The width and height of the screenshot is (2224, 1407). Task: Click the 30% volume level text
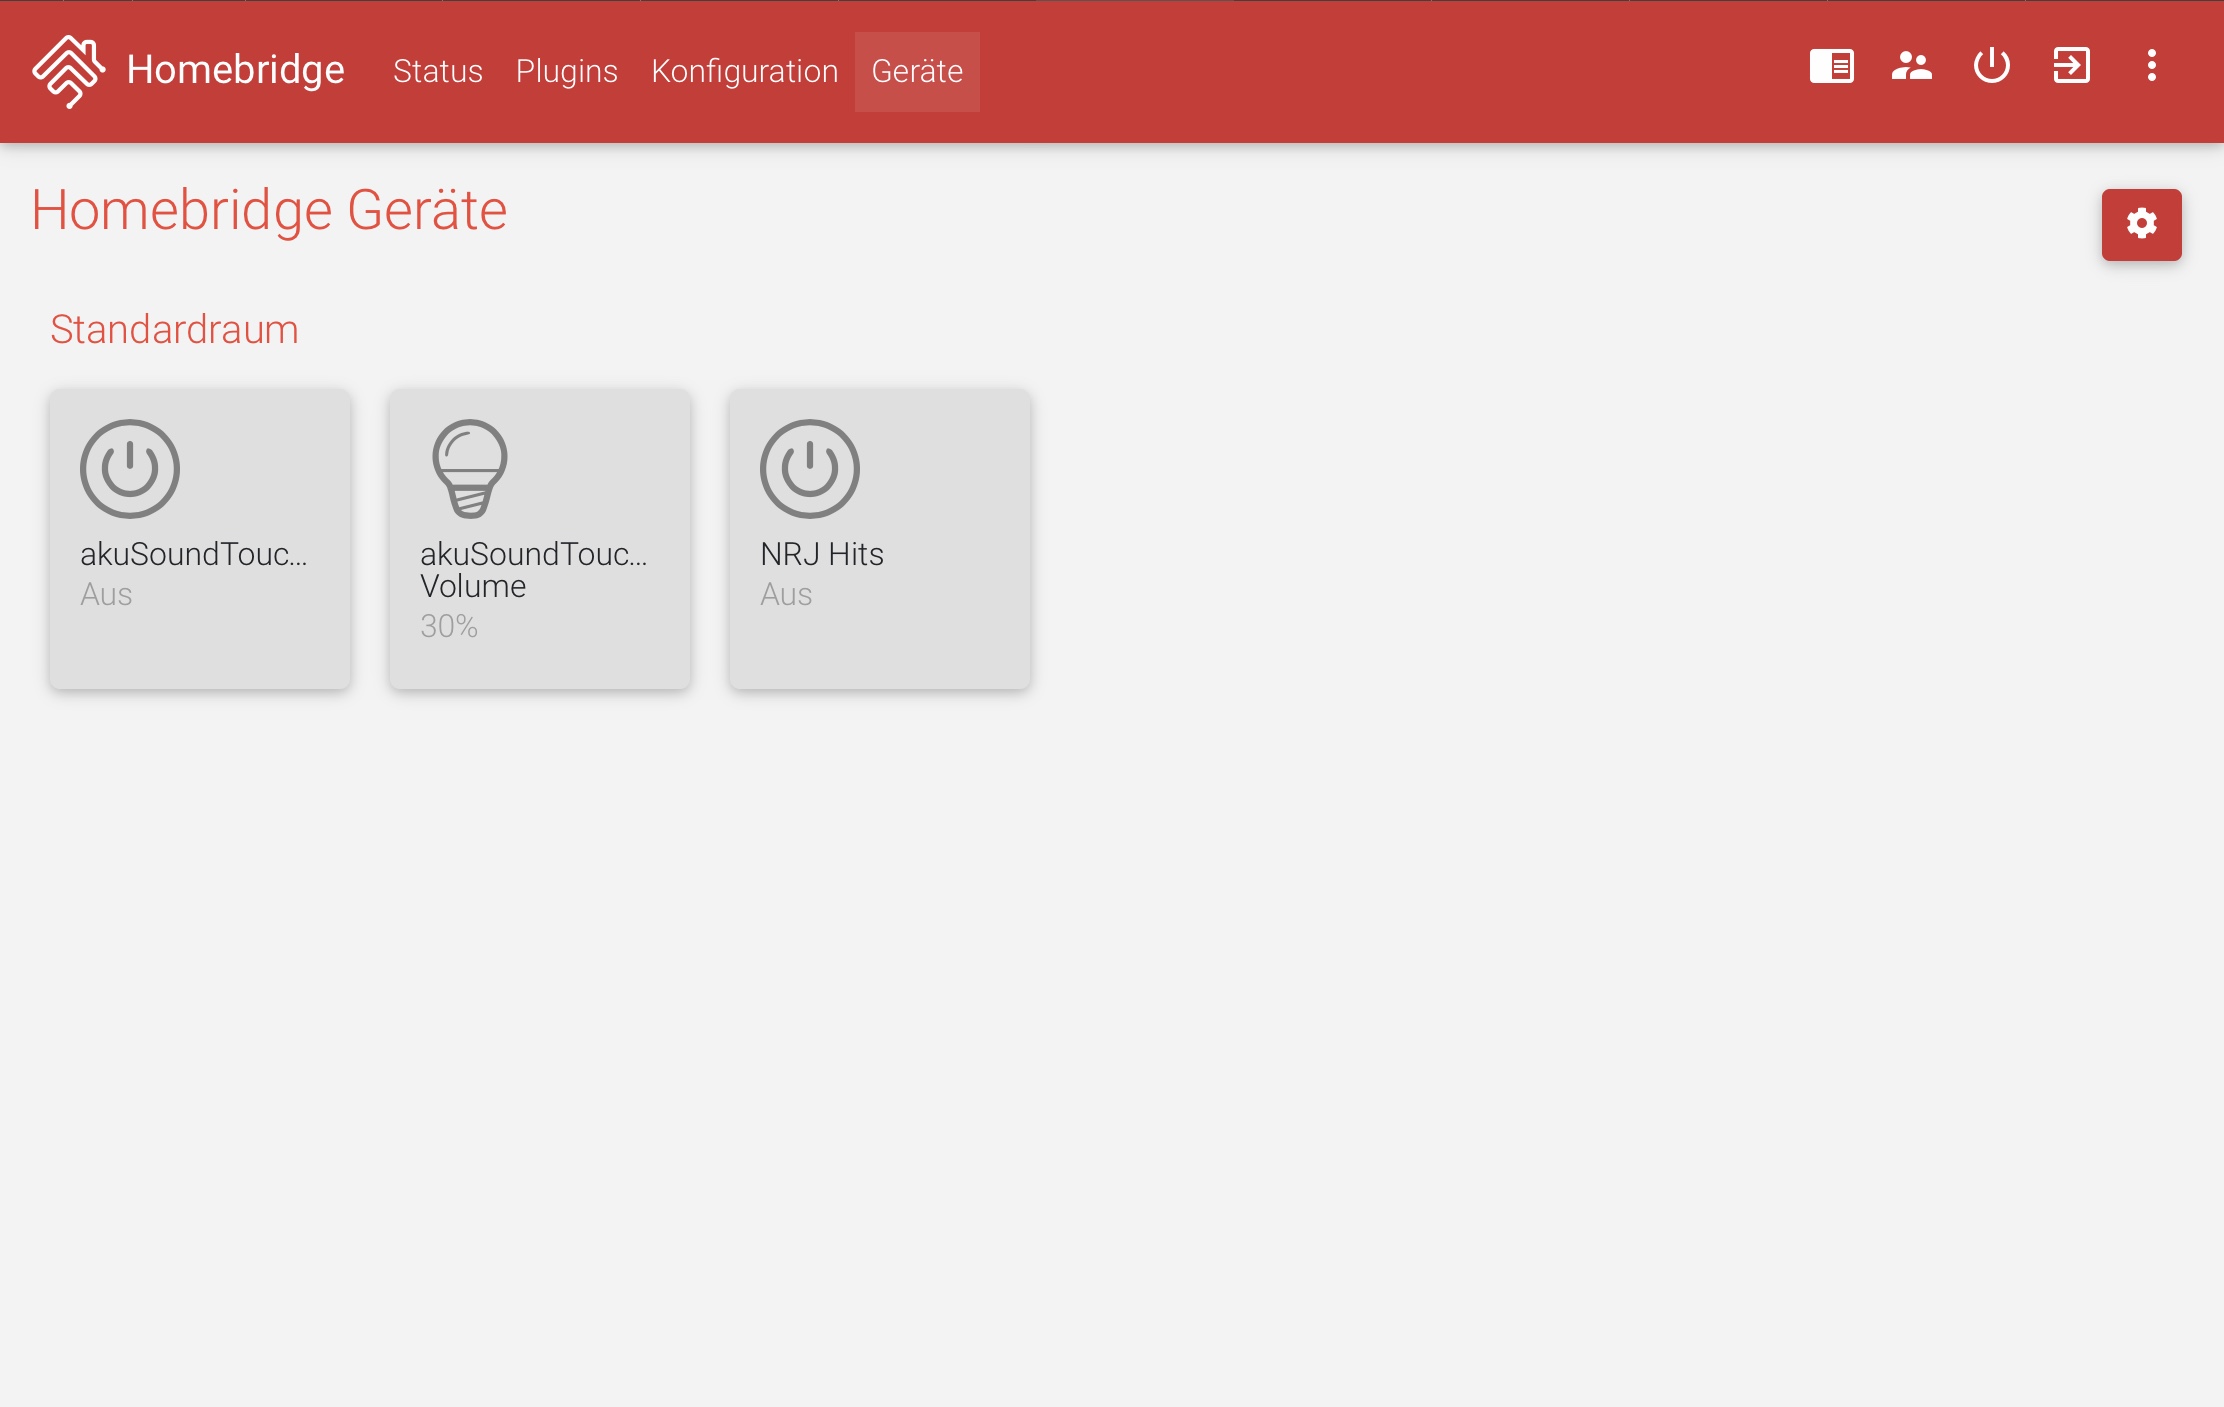click(448, 626)
